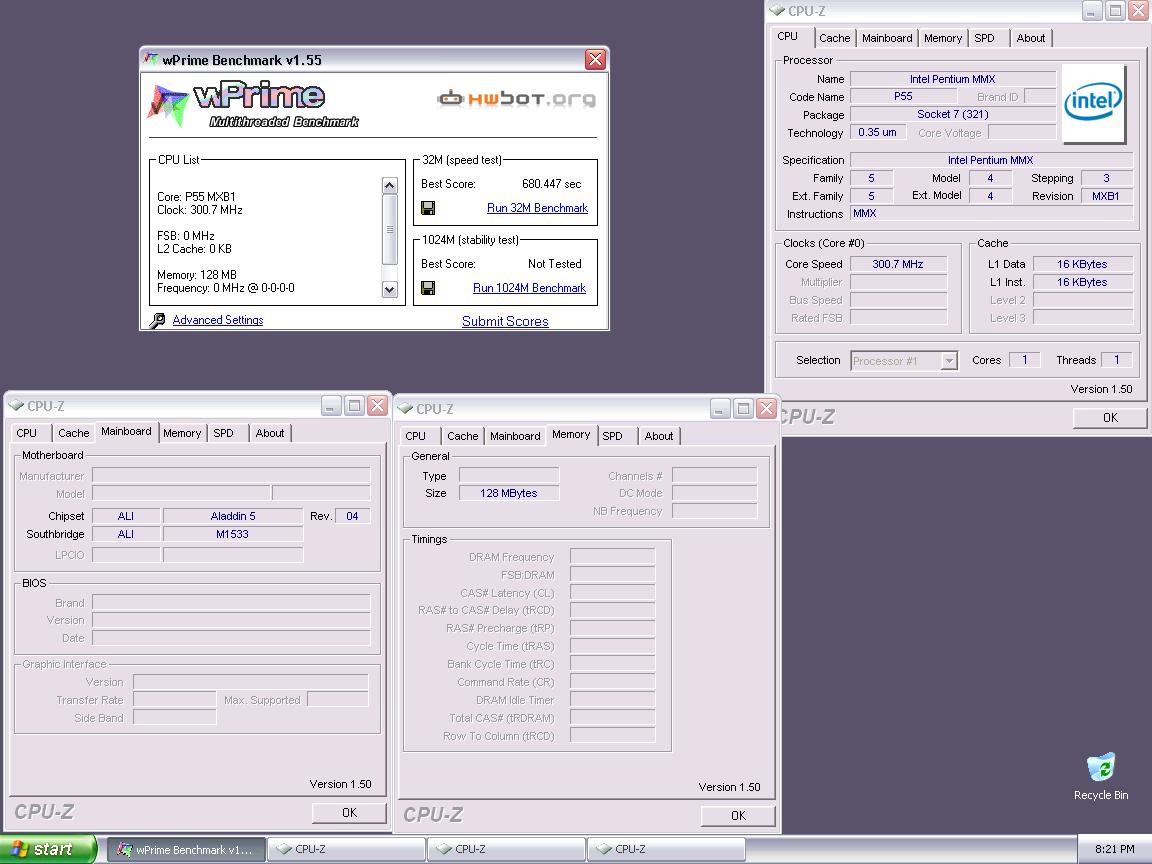This screenshot has height=864, width=1152.
Task: Open wPrime Benchmark taskbar button
Action: 186,850
